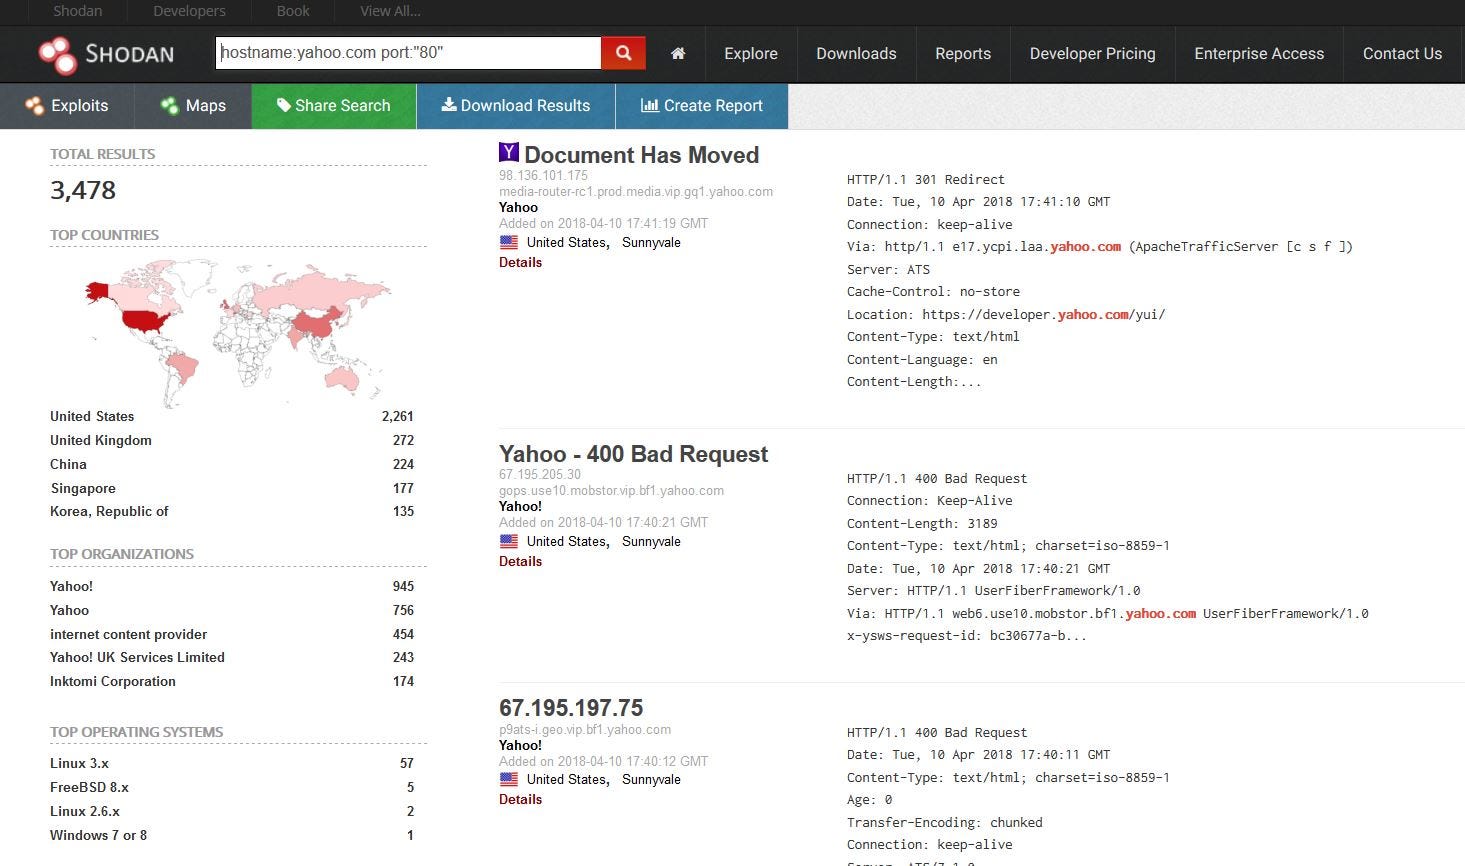Click US flag in 67.195.205.30 result
1465x866 pixels.
pyautogui.click(x=509, y=541)
